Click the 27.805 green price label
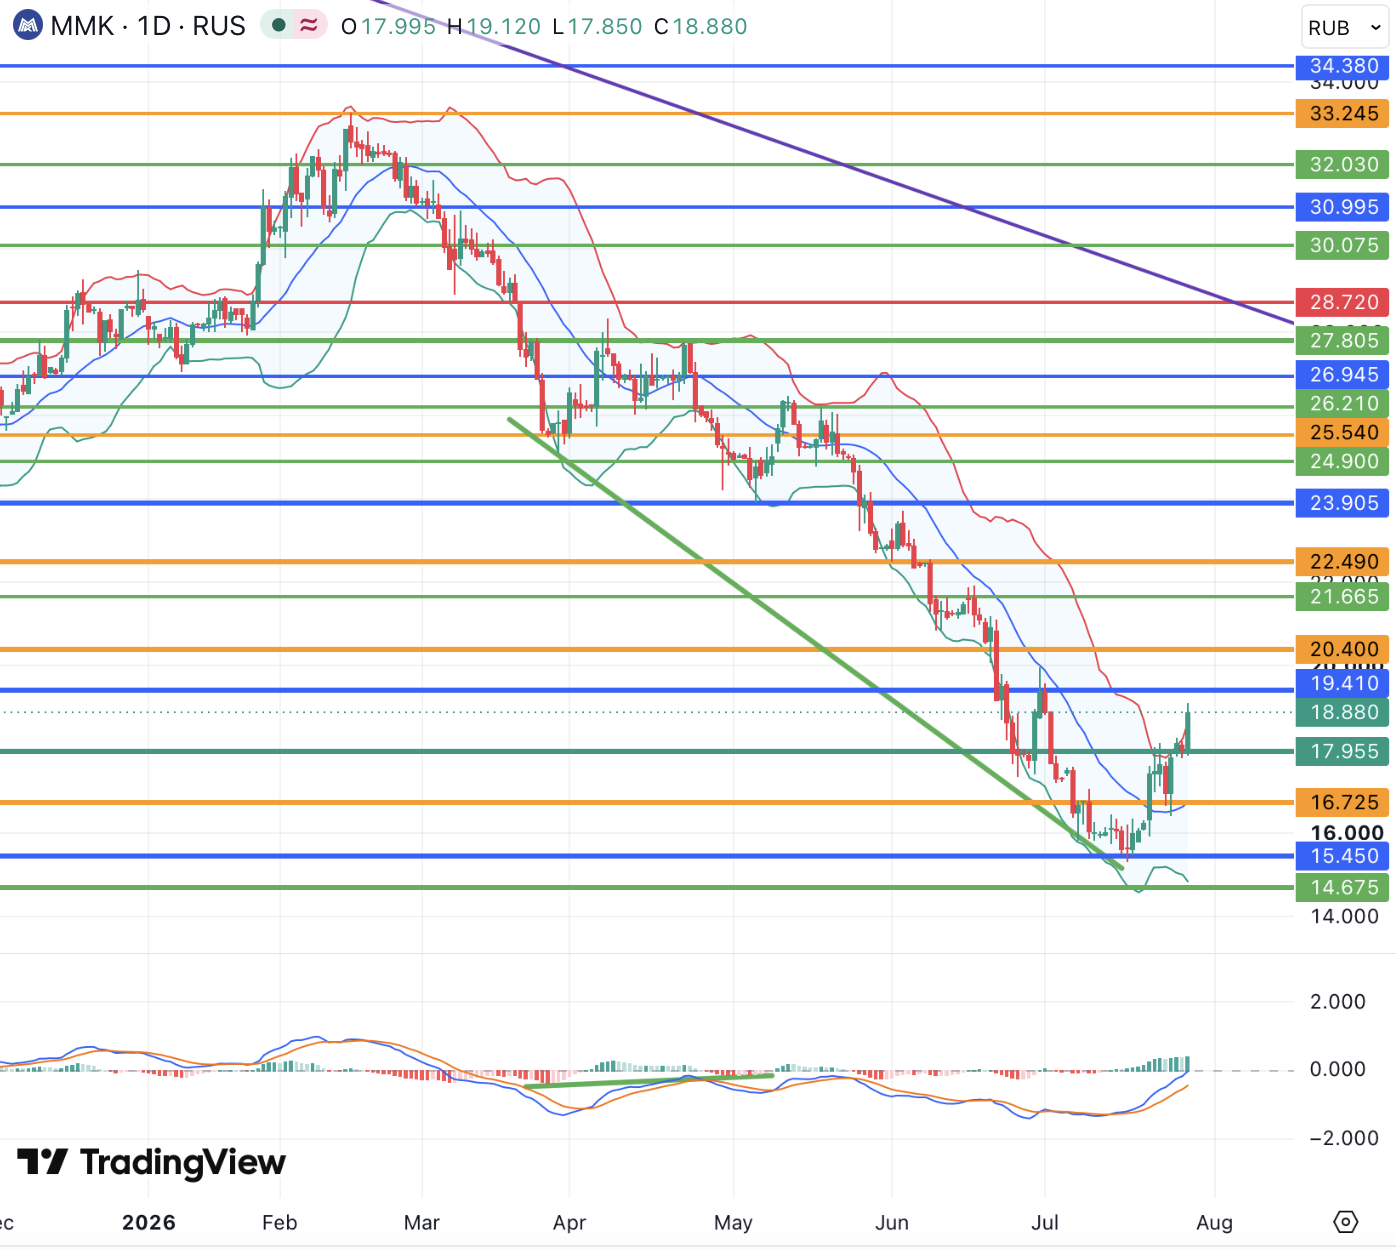Viewport: 1396px width, 1250px height. 1343,340
